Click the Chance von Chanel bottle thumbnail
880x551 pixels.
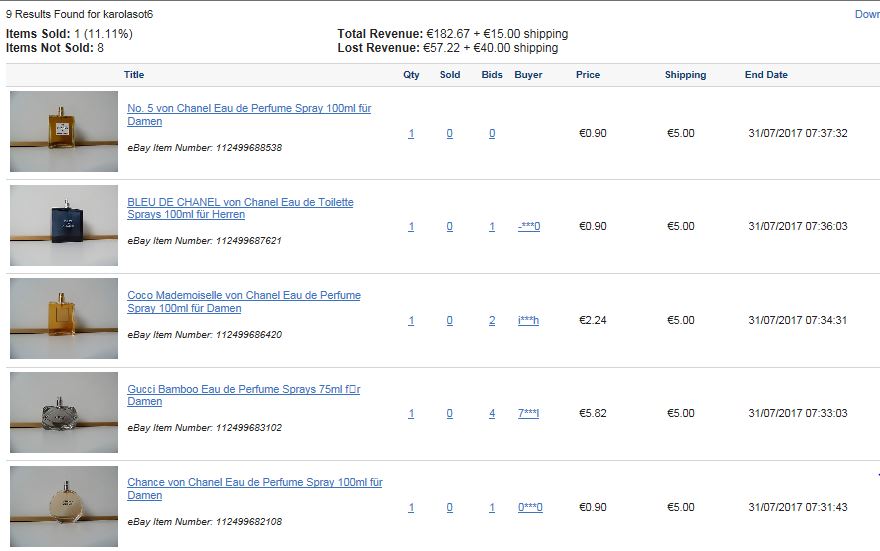tap(64, 507)
